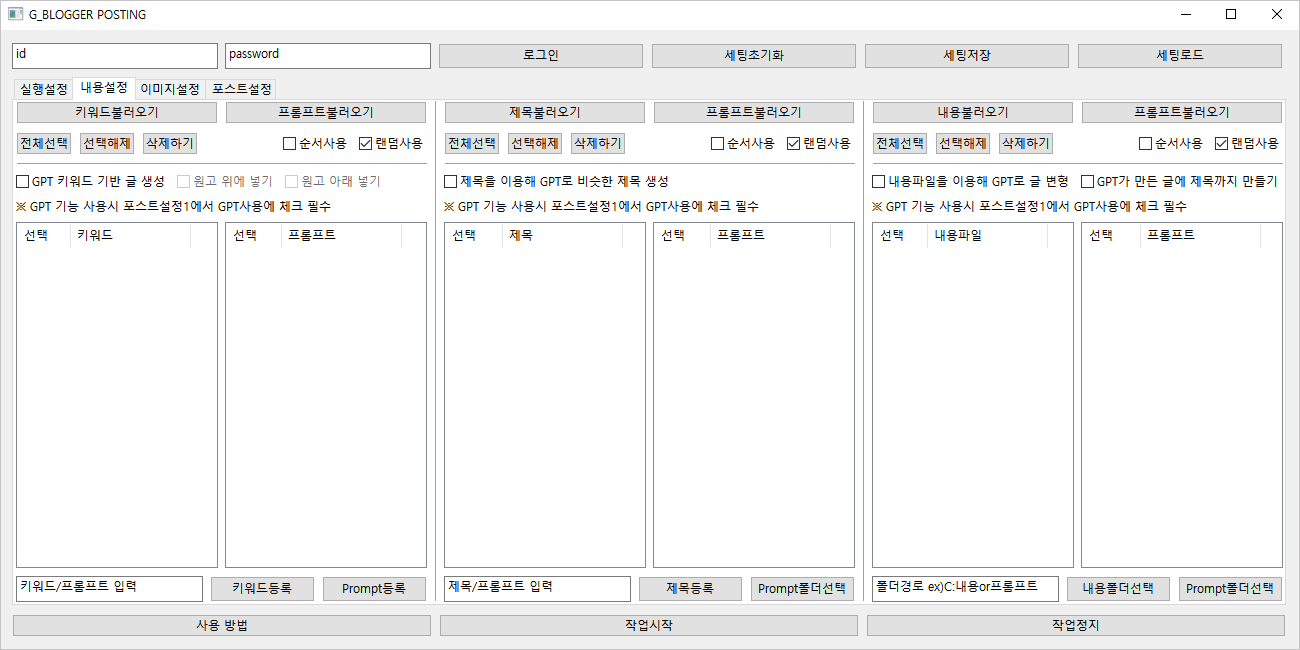
Task: Toggle 내용파일을 이용해 GPT로 글 변형 checkbox
Action: [879, 182]
